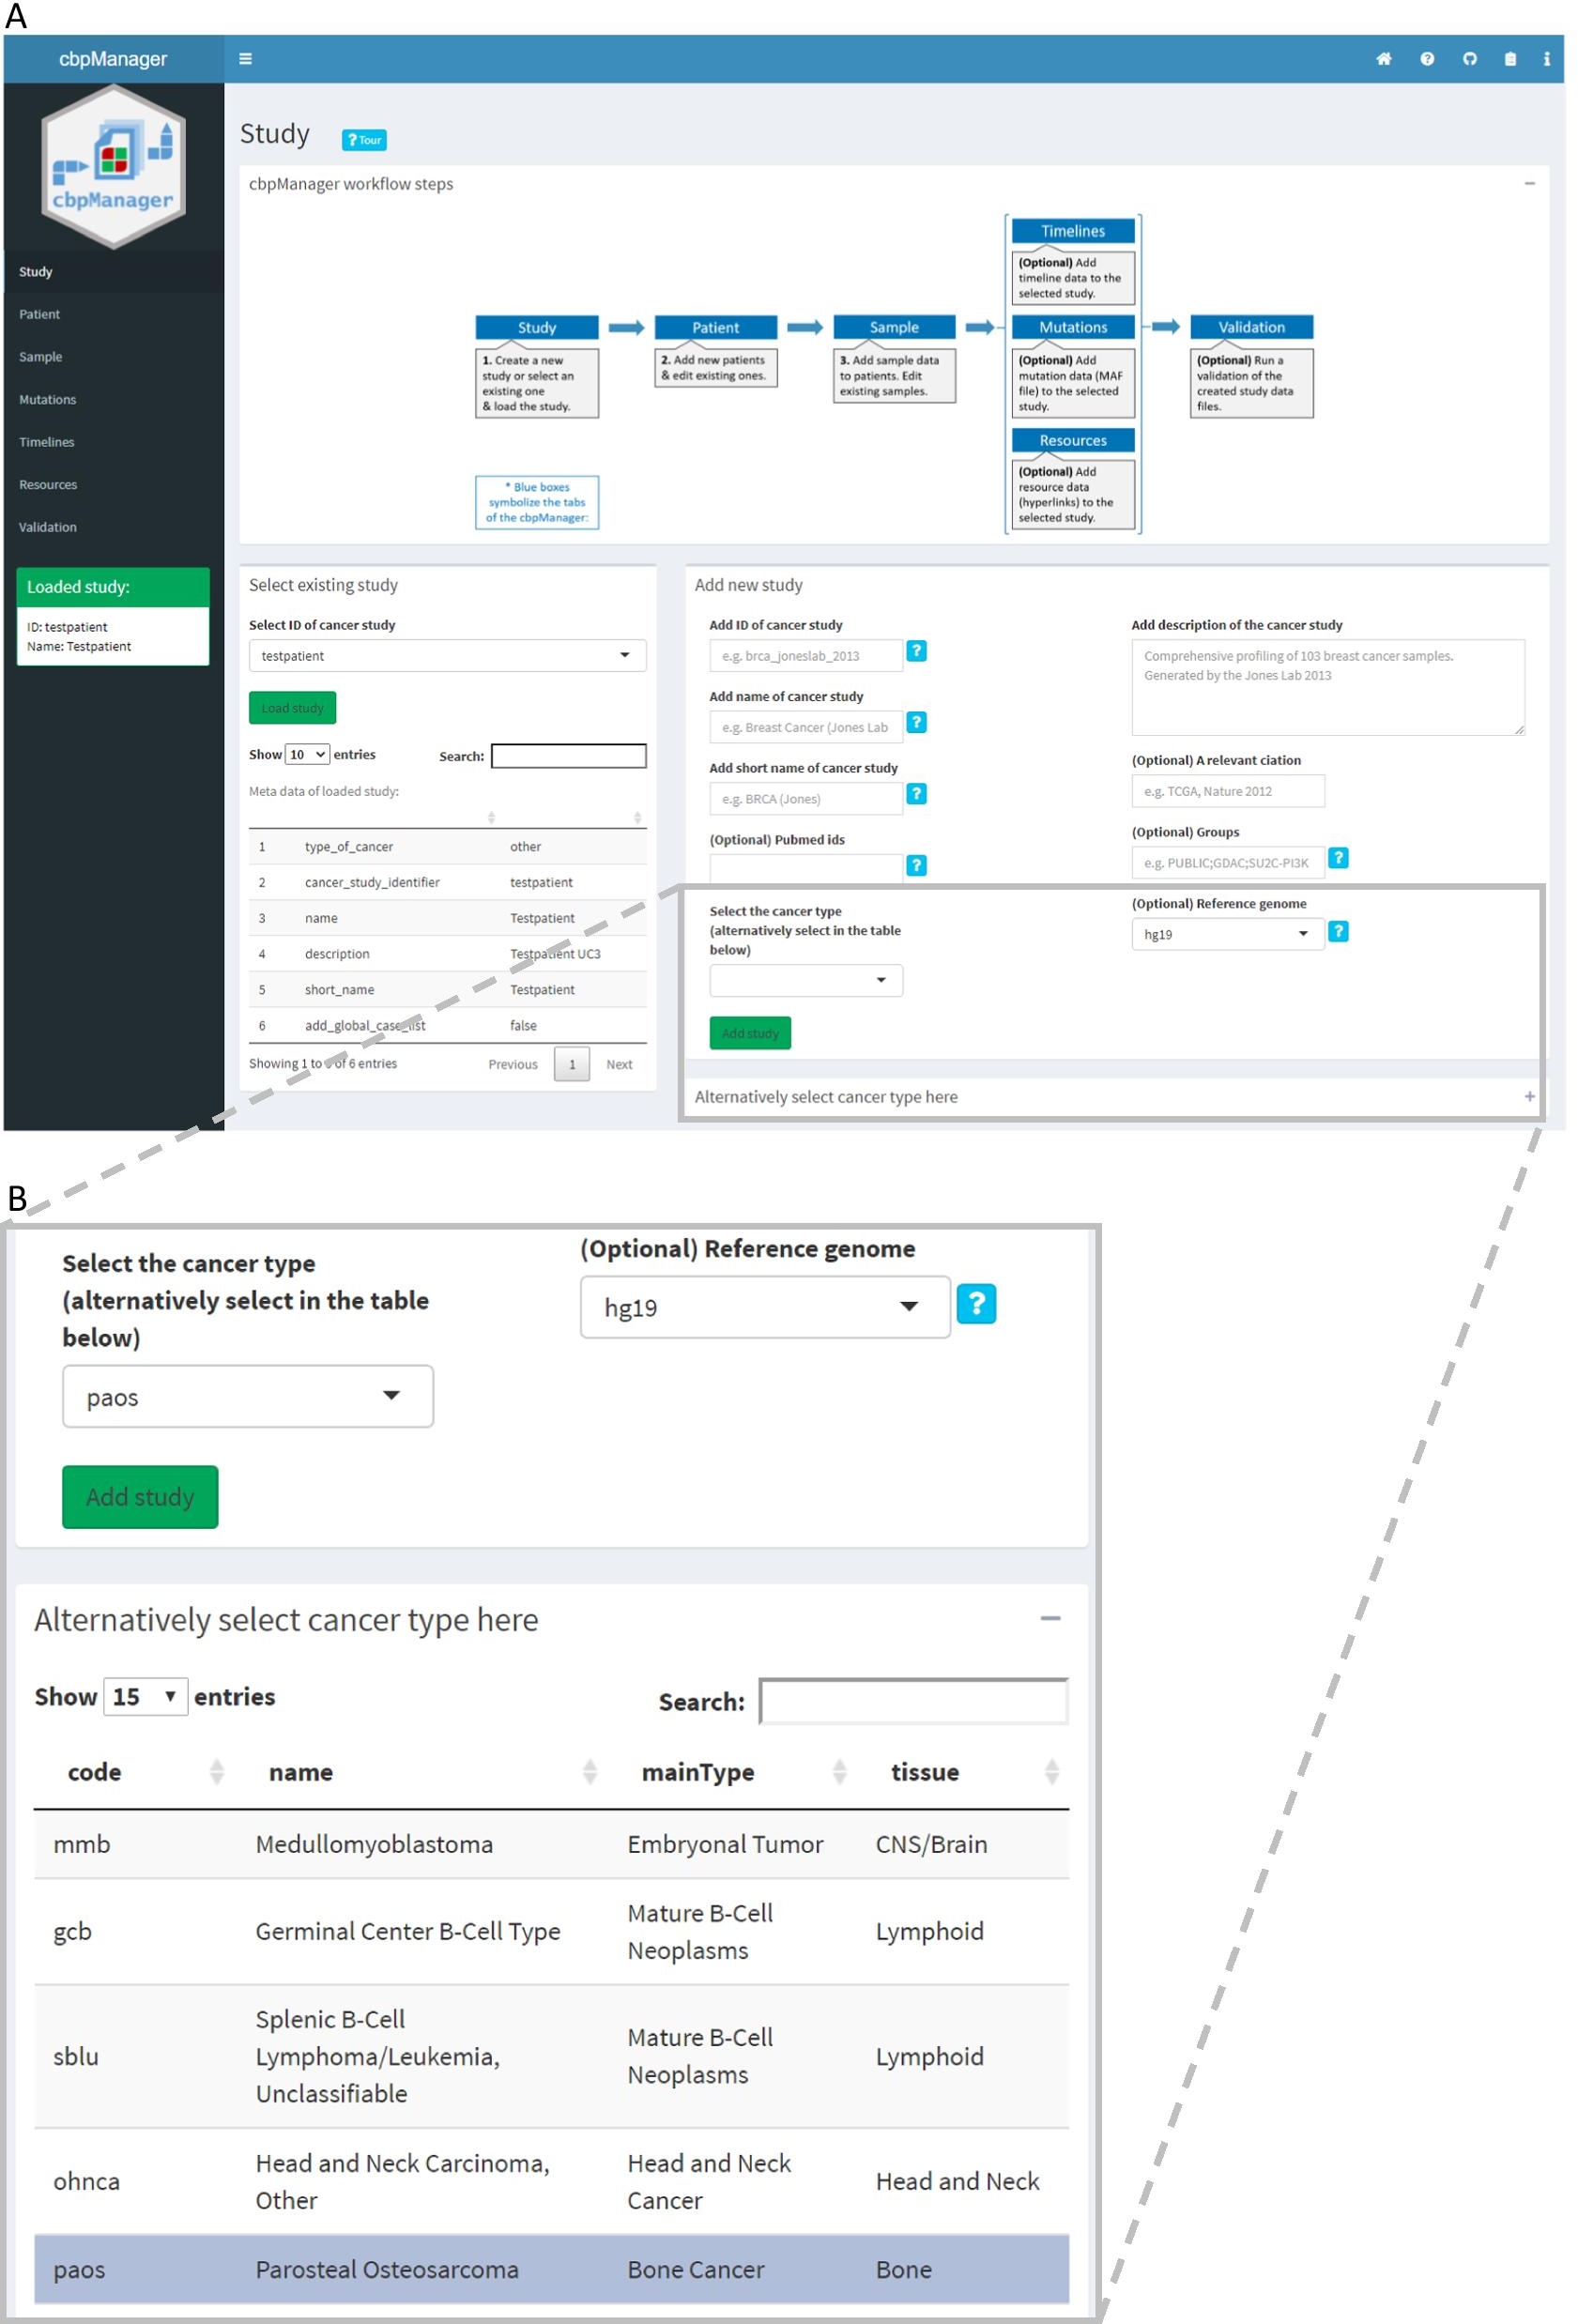1578x2324 pixels.
Task: Change Show 10 entries selector
Action: [x=307, y=755]
